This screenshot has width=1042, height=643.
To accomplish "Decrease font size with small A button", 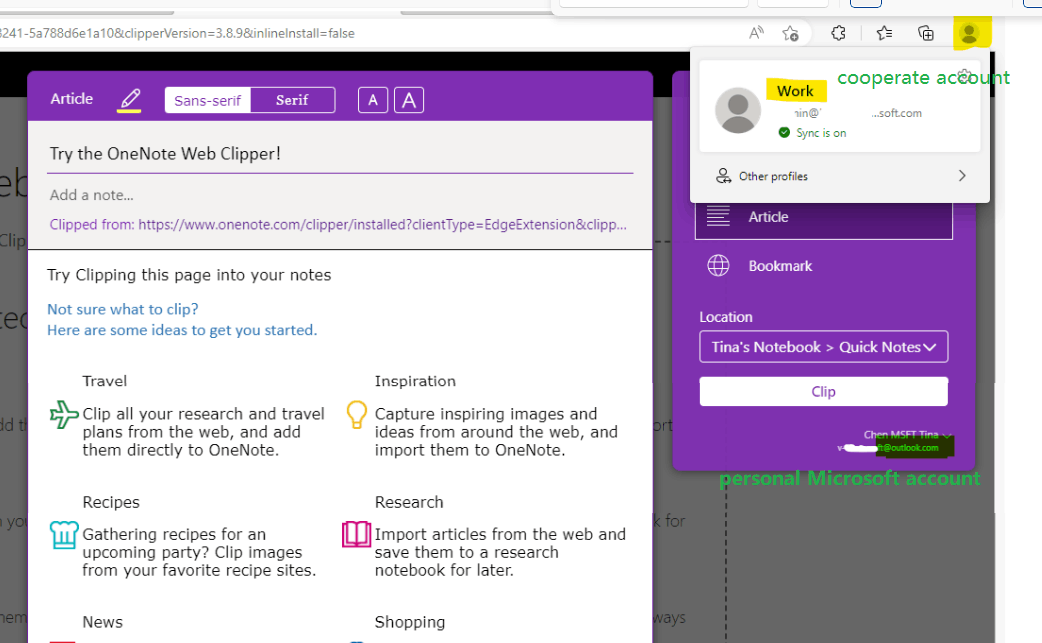I will click(x=373, y=100).
